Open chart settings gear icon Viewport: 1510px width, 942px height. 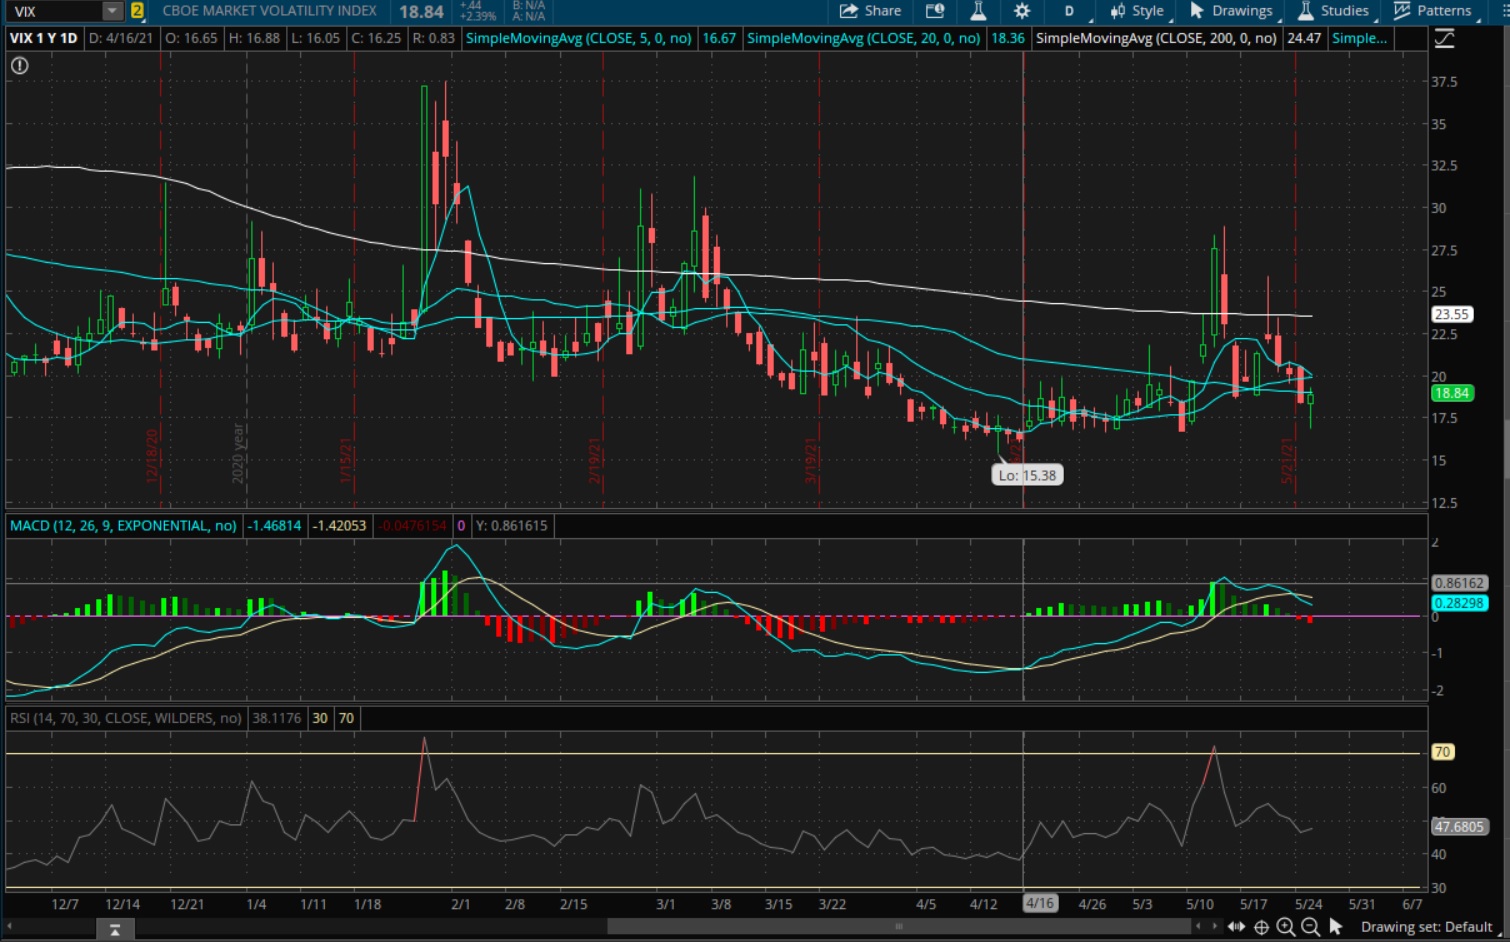point(1021,11)
